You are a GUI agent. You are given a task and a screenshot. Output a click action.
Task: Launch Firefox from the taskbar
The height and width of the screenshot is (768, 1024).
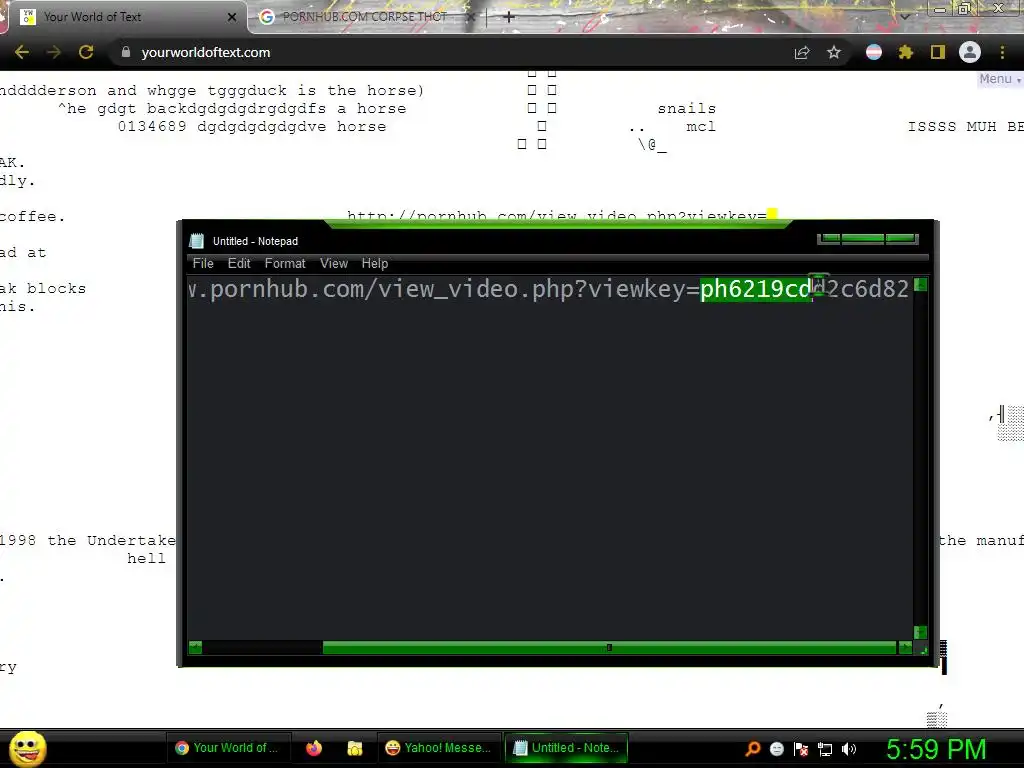click(x=314, y=748)
